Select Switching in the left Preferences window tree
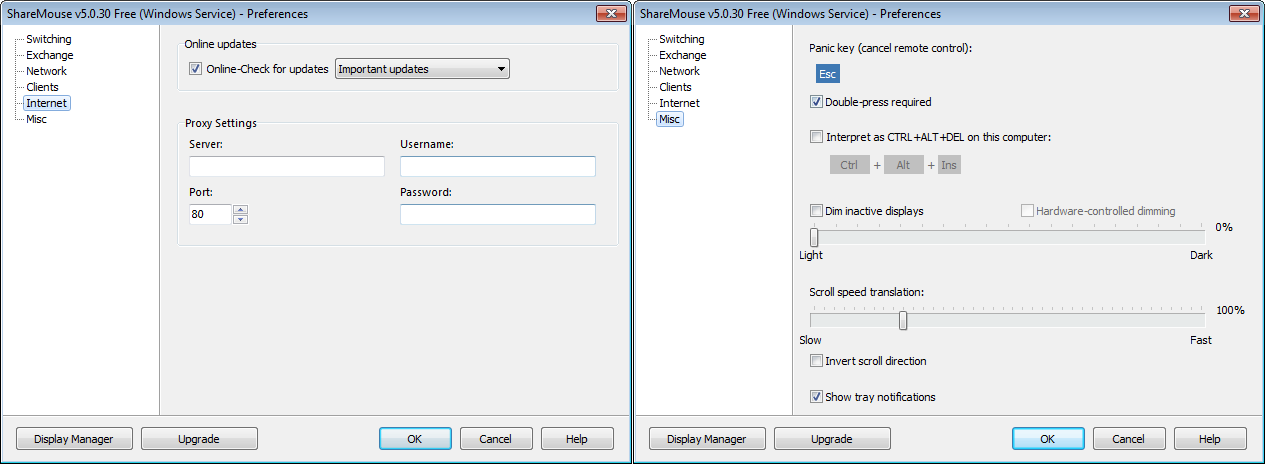Viewport: 1267px width, 464px height. click(x=48, y=39)
